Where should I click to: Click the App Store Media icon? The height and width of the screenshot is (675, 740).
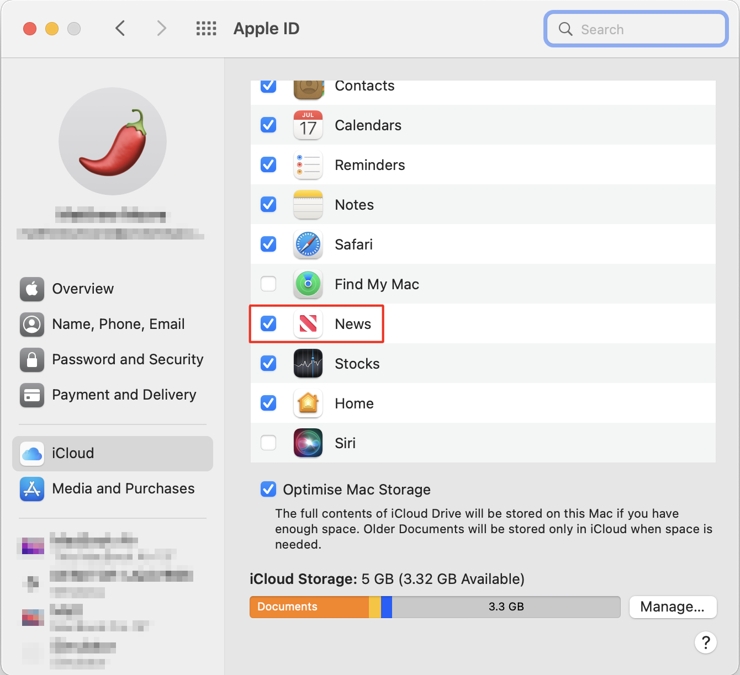pos(32,489)
